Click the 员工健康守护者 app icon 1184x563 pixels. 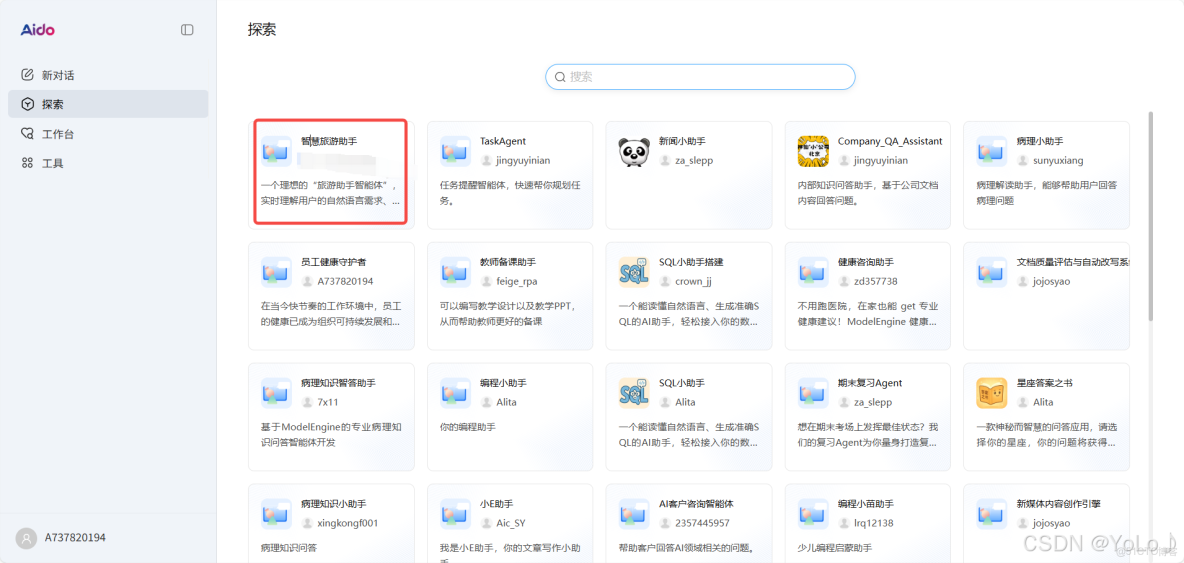(276, 272)
